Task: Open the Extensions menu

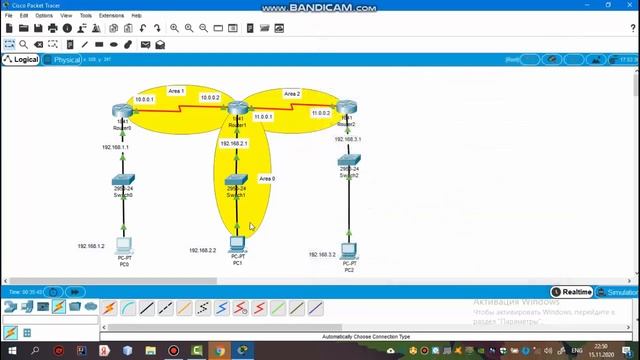Action: (x=111, y=16)
